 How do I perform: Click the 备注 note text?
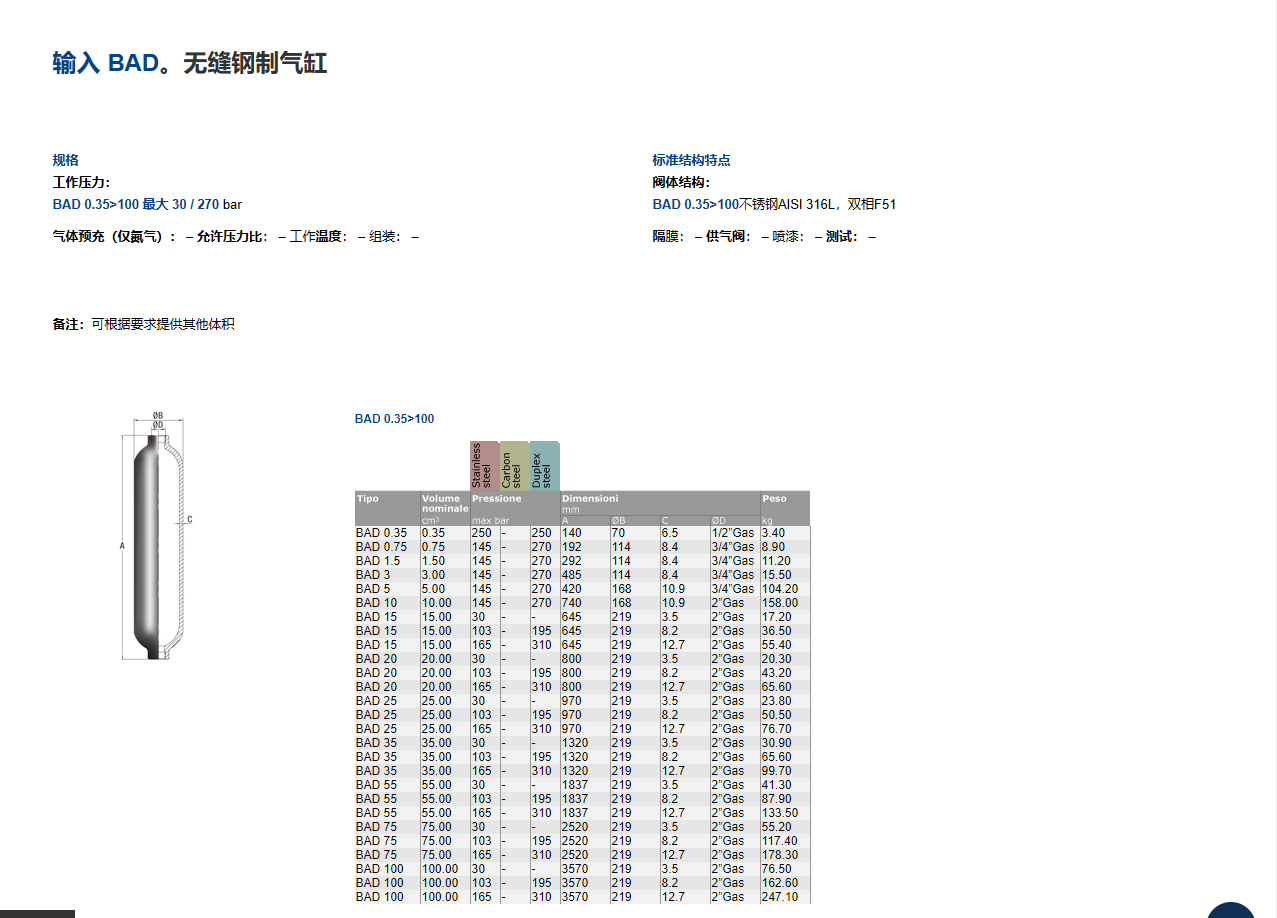(x=143, y=324)
